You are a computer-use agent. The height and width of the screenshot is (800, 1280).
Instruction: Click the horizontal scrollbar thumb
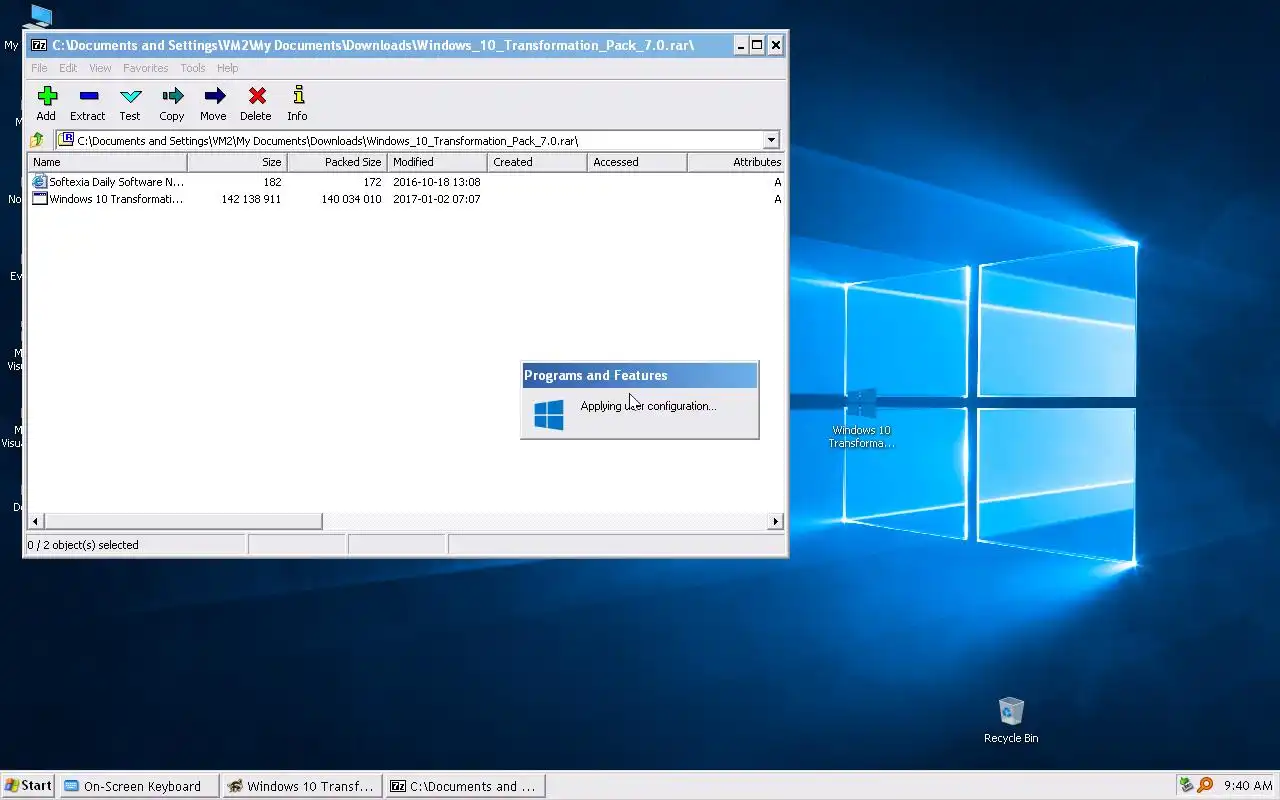pos(183,521)
